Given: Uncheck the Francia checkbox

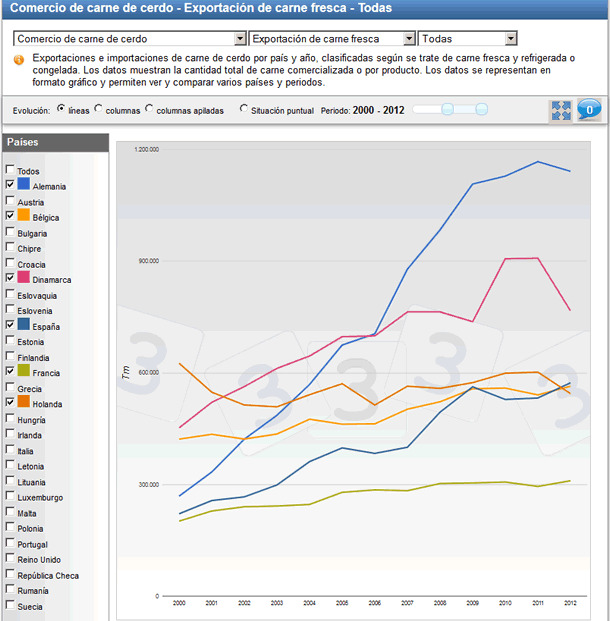Looking at the screenshot, I should click(10, 371).
